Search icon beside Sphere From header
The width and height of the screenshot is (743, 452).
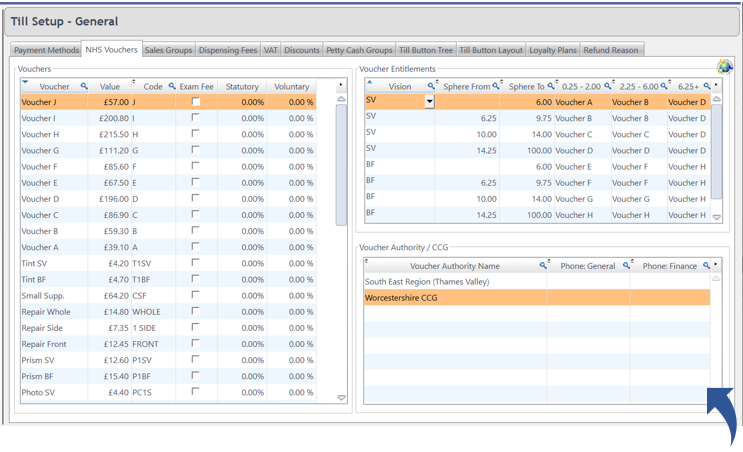pyautogui.click(x=496, y=86)
